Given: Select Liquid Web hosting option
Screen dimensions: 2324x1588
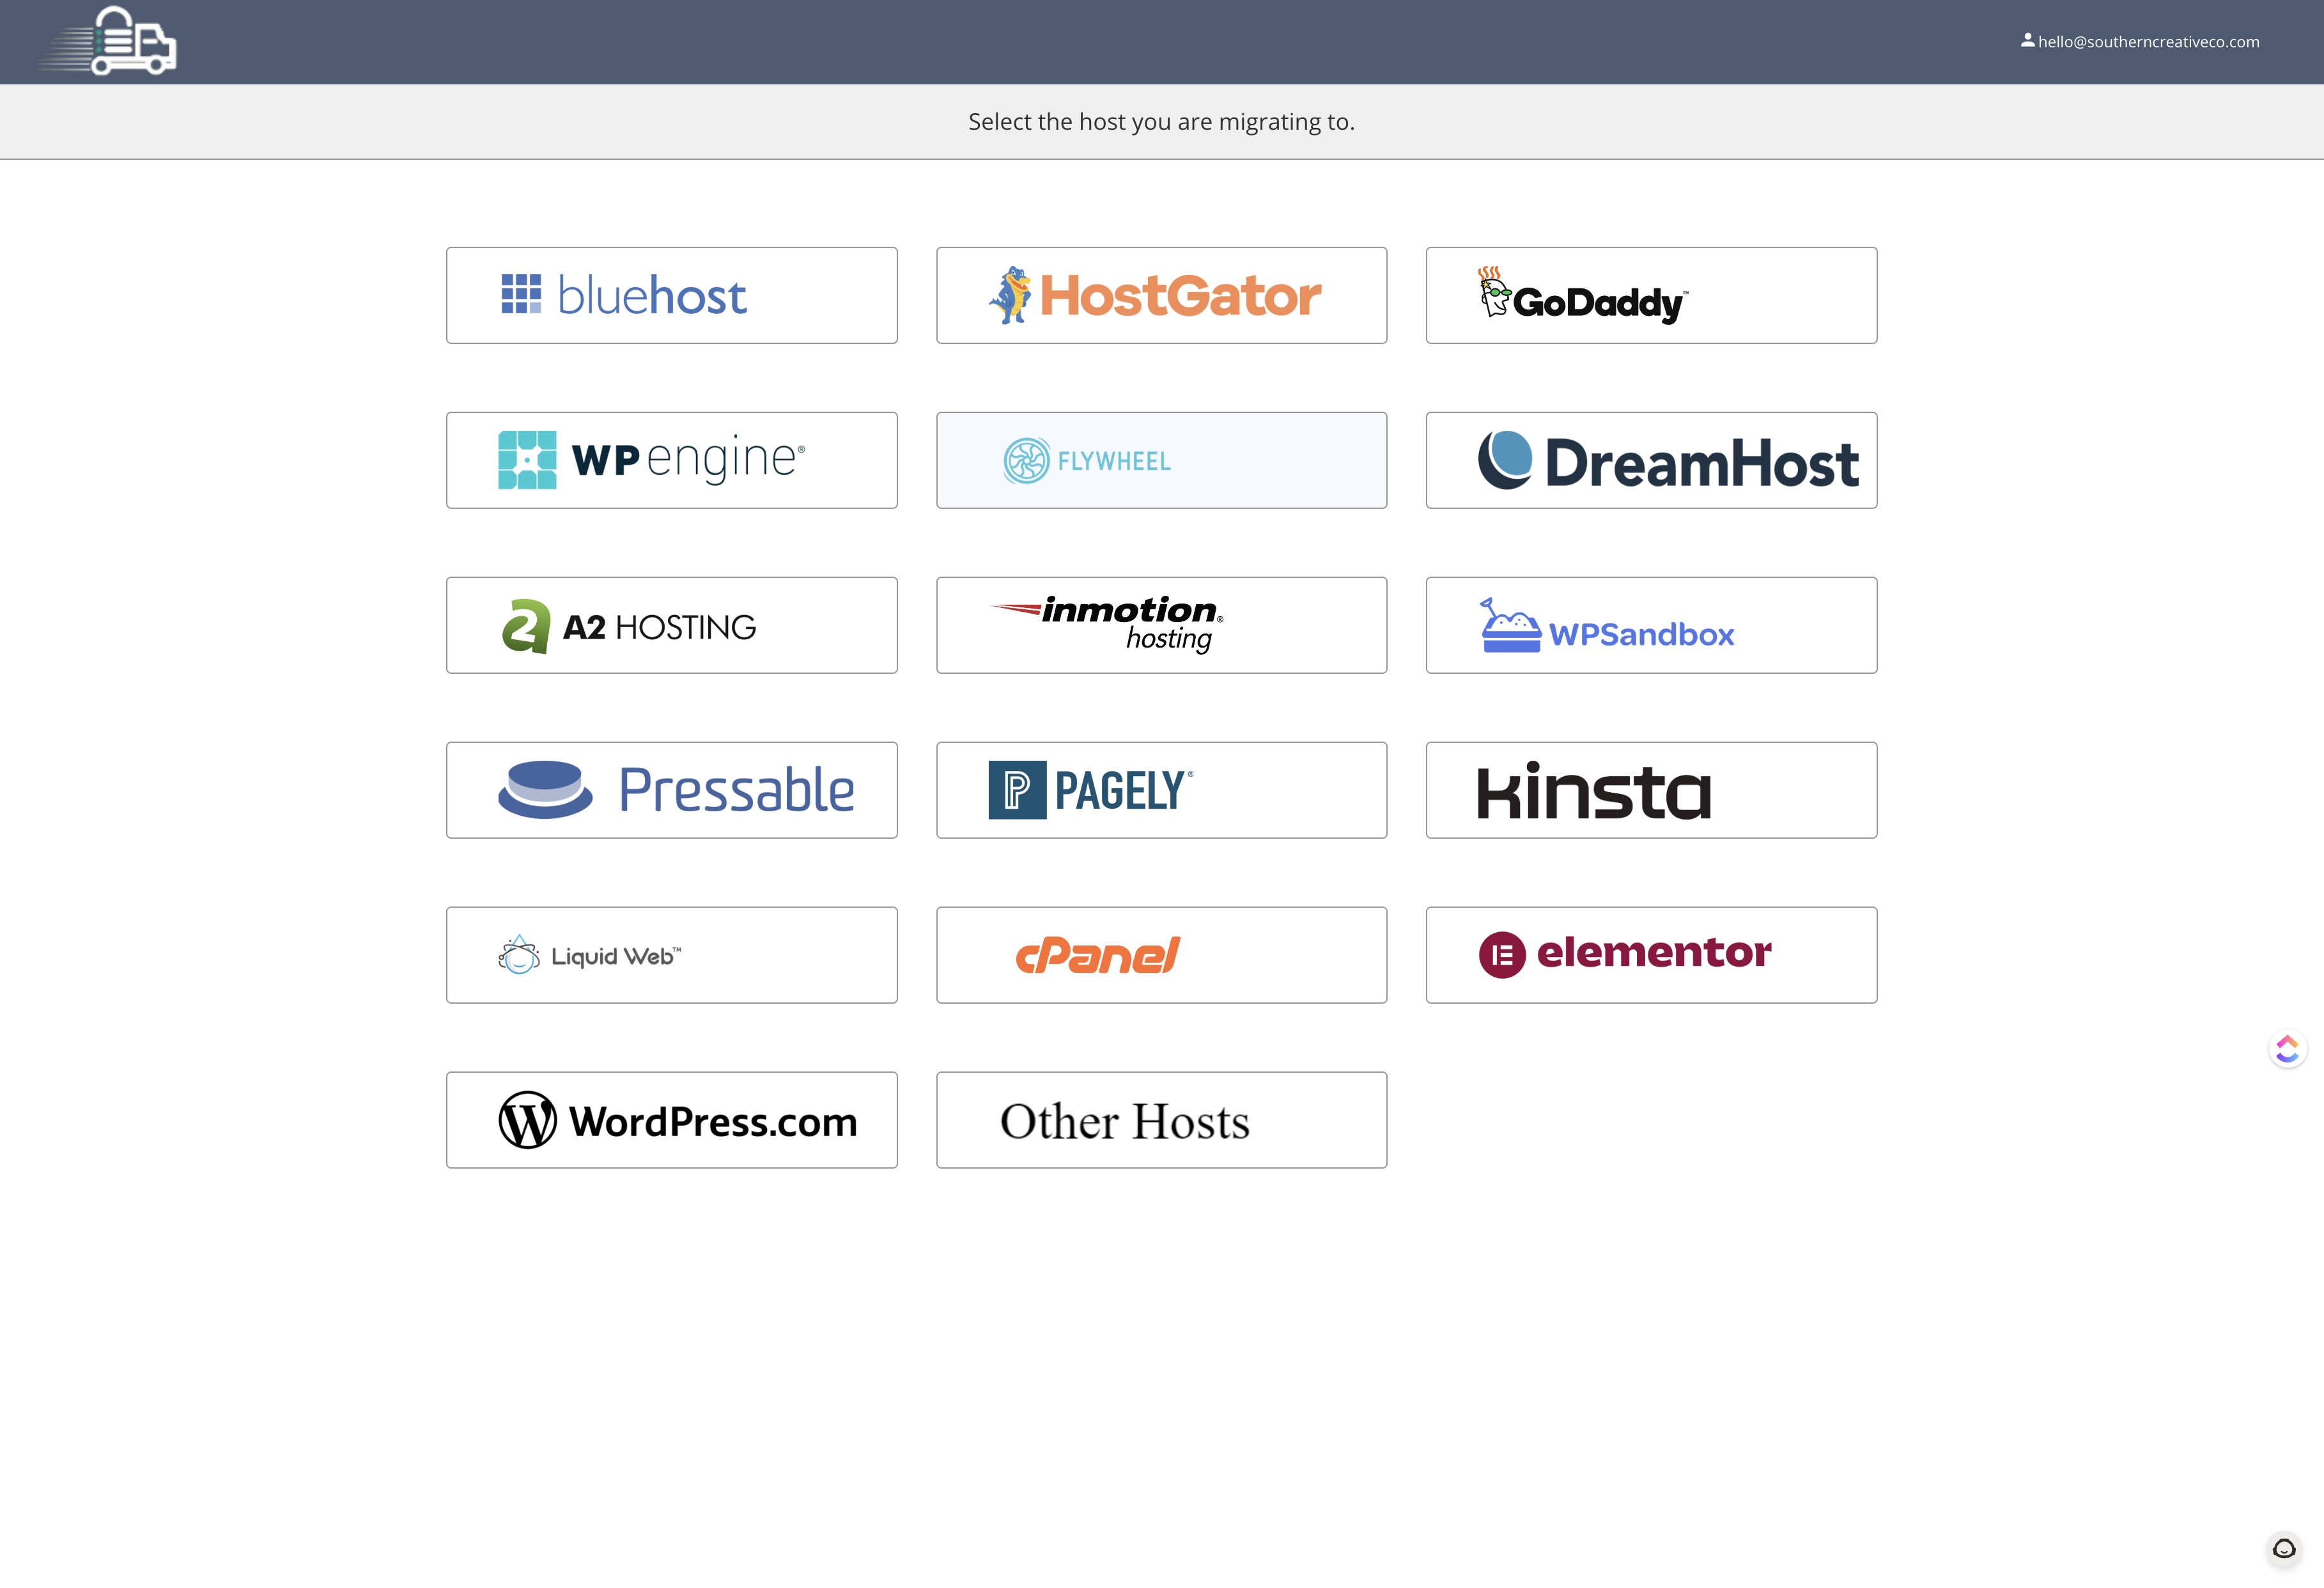Looking at the screenshot, I should click(x=671, y=955).
